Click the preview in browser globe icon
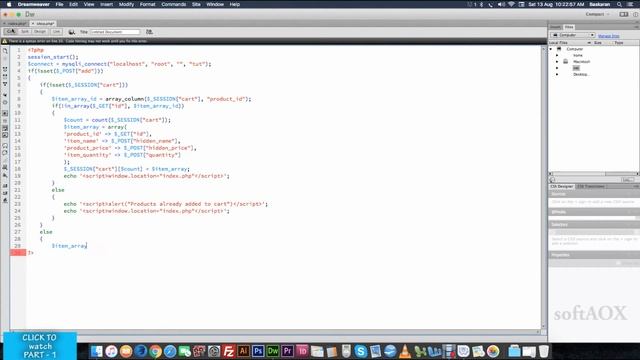The image size is (640, 360). click(x=72, y=32)
